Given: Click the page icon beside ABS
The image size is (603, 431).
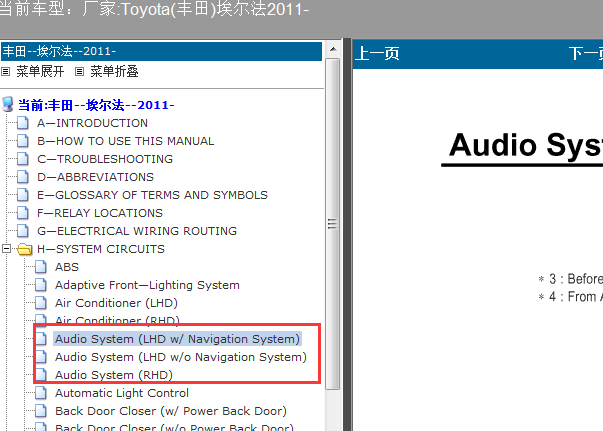Looking at the screenshot, I should point(41,267).
